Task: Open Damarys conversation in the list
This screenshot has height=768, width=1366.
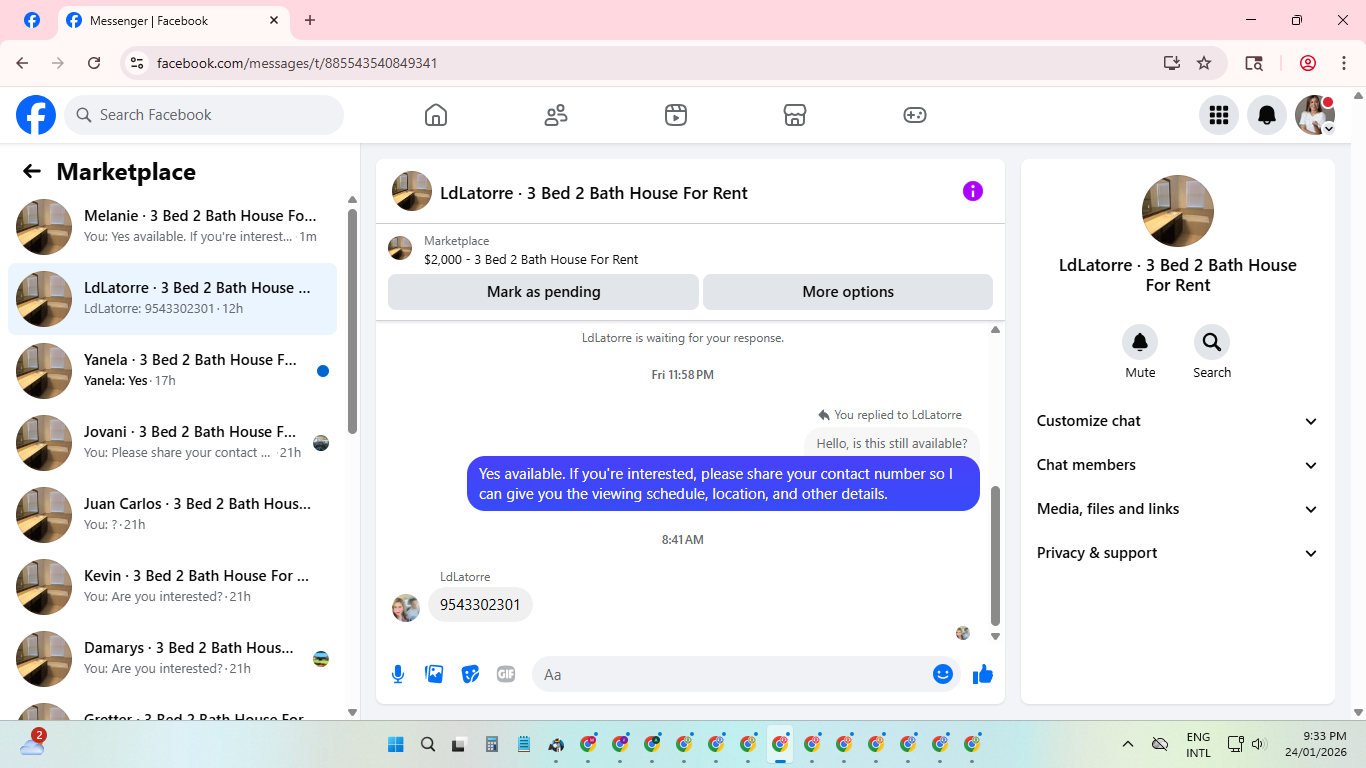Action: pos(172,659)
